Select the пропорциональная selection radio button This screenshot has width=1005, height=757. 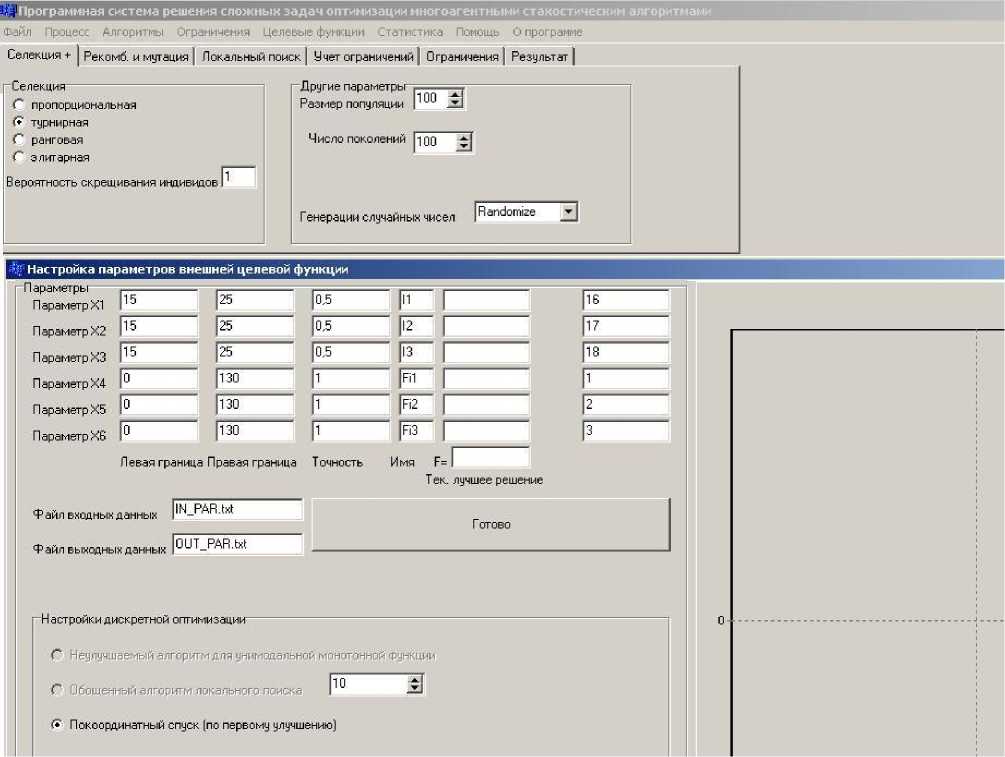(x=19, y=105)
